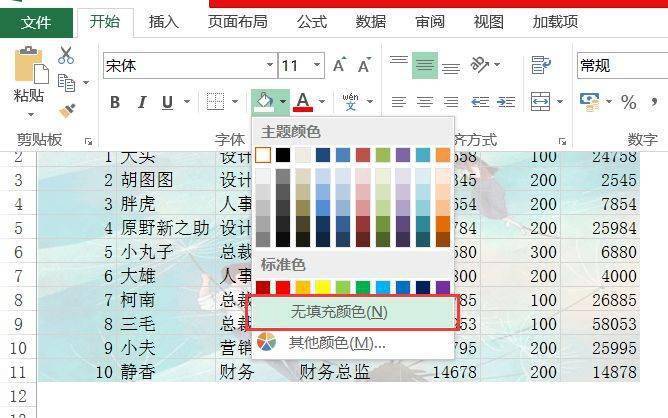Click the Copy icon in clipboard group

coord(66,83)
